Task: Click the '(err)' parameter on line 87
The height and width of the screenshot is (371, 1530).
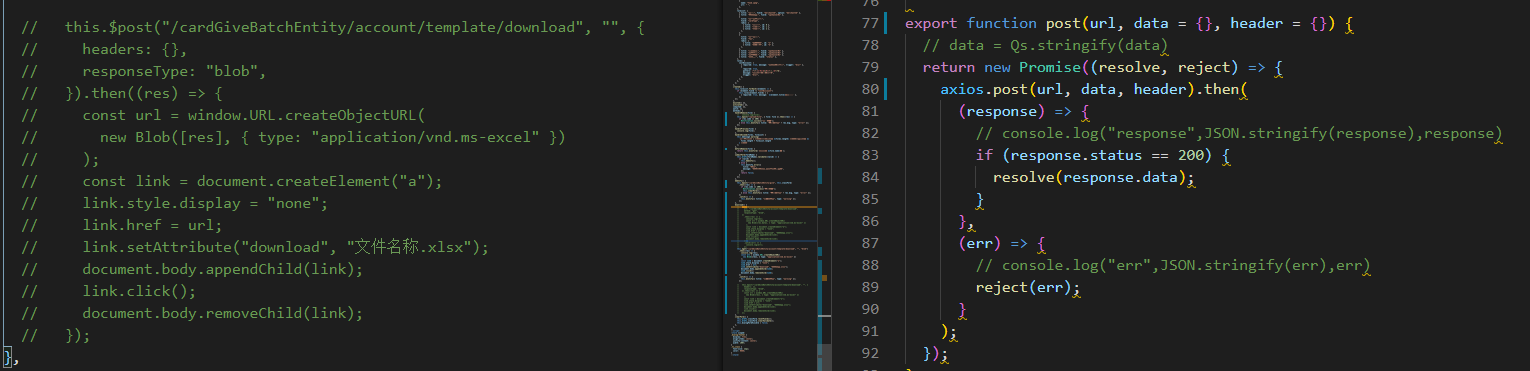Action: tap(980, 243)
